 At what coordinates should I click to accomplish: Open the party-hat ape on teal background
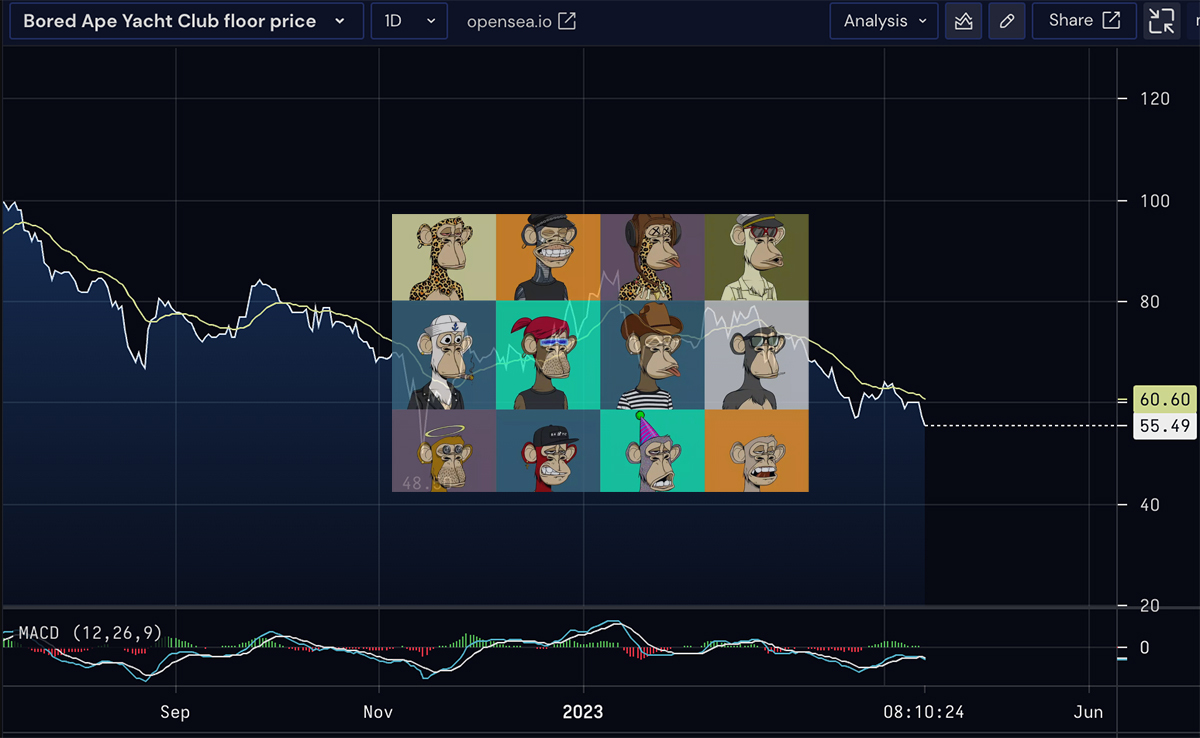[652, 451]
